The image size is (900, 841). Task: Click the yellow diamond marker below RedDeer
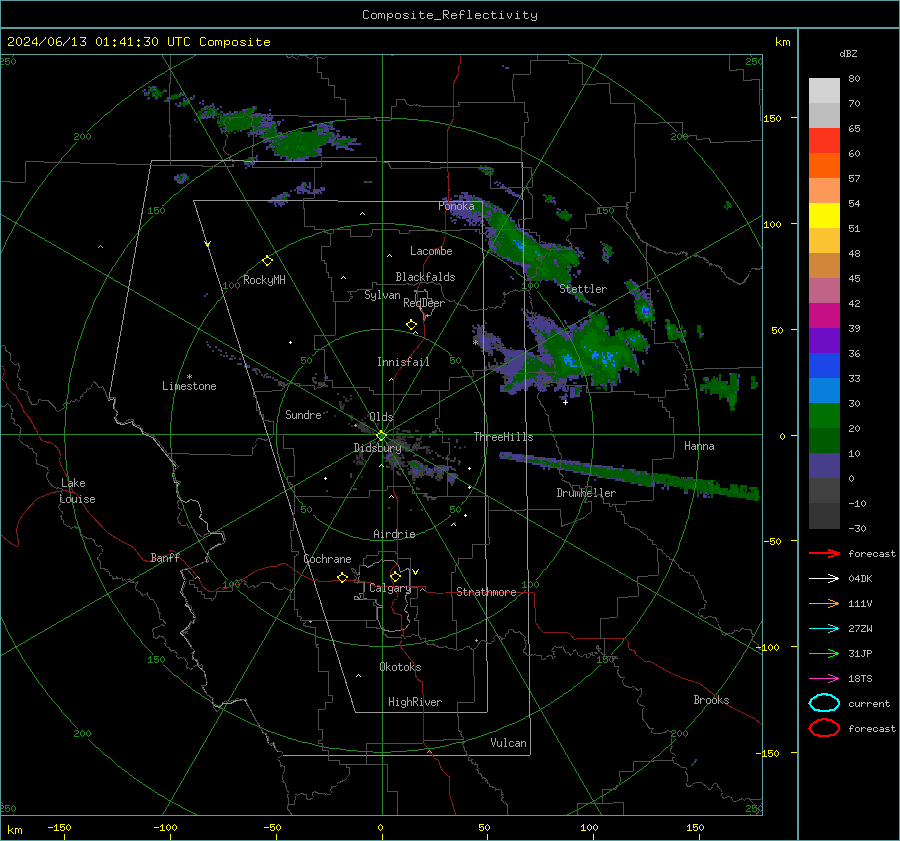tap(412, 325)
